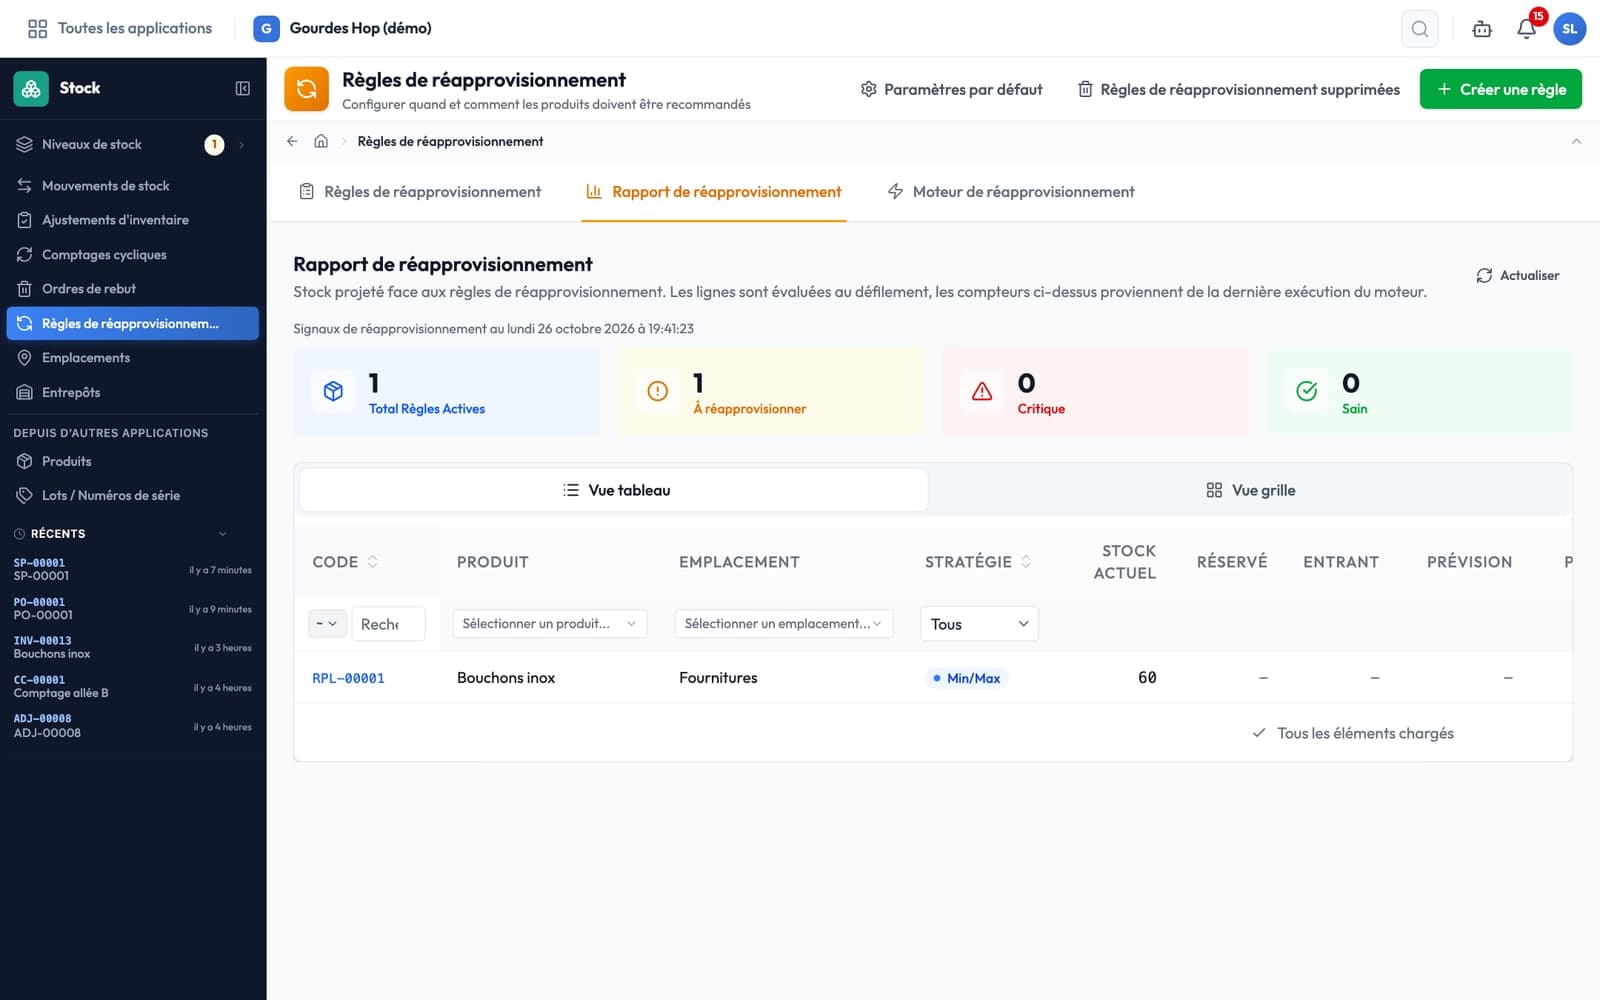Collapse the Stock sidebar panel icon
Image resolution: width=1600 pixels, height=1000 pixels.
[x=242, y=88]
